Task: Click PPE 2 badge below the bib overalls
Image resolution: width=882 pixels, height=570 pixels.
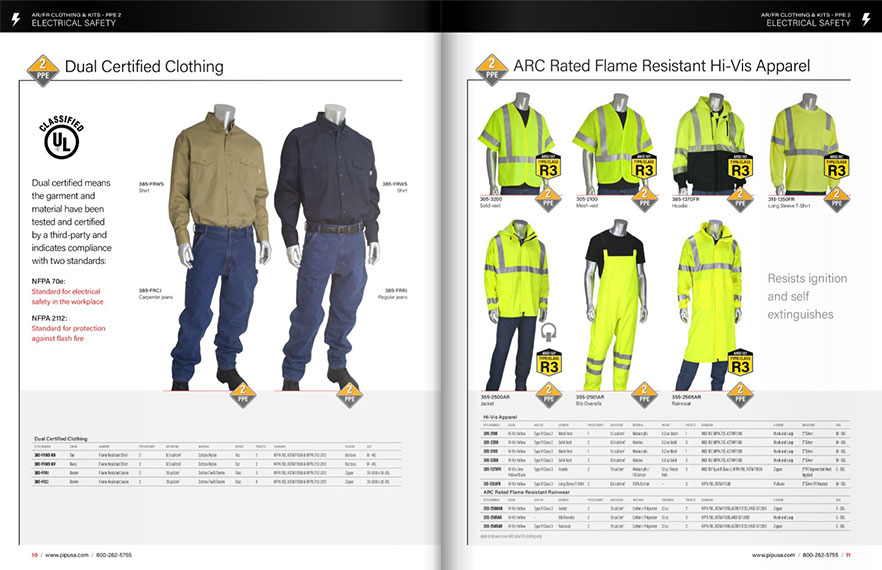Action: [x=645, y=394]
